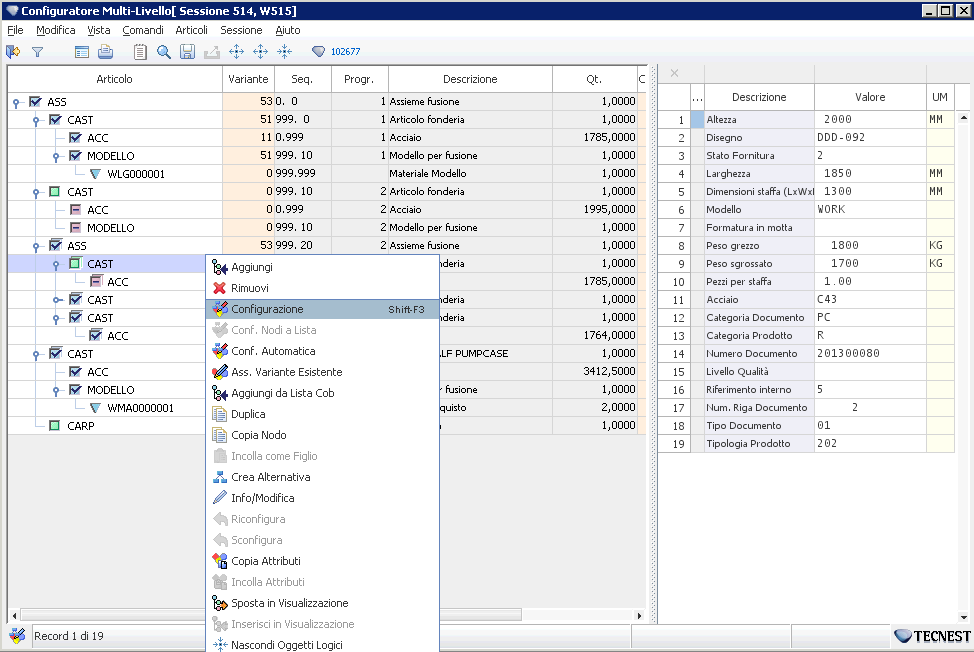
Task: Click Disegno value field DDD-092
Action: (870, 137)
